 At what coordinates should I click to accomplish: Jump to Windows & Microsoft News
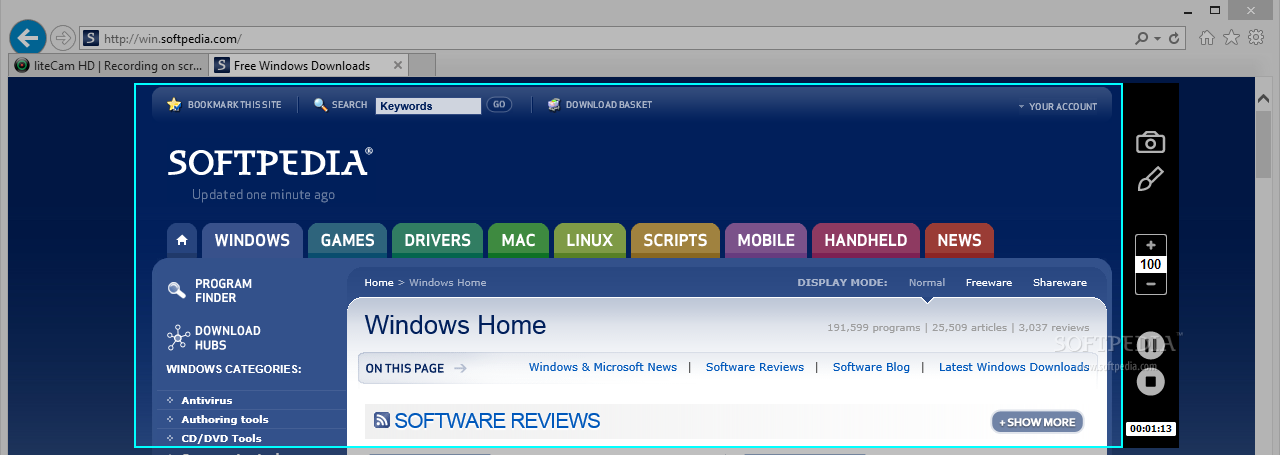(x=603, y=367)
